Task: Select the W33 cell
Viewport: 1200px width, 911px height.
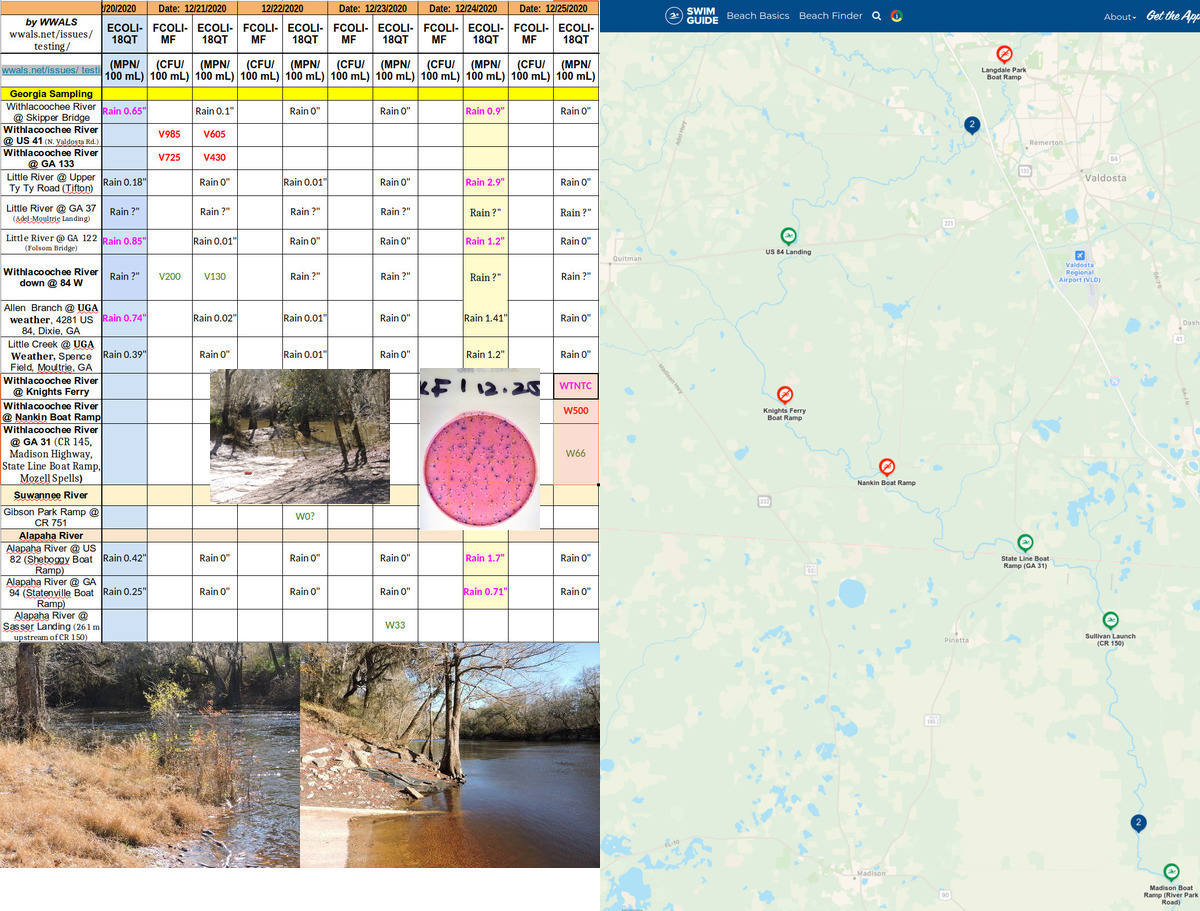Action: pyautogui.click(x=395, y=625)
